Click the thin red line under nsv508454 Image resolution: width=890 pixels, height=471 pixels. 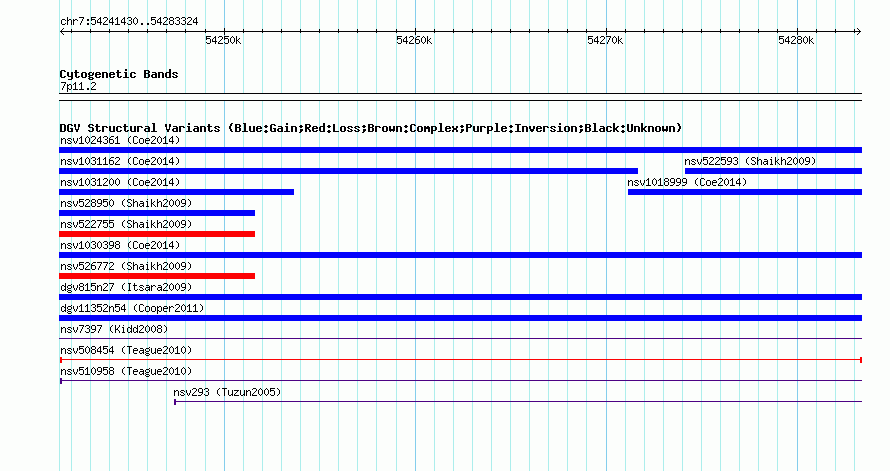coord(460,360)
